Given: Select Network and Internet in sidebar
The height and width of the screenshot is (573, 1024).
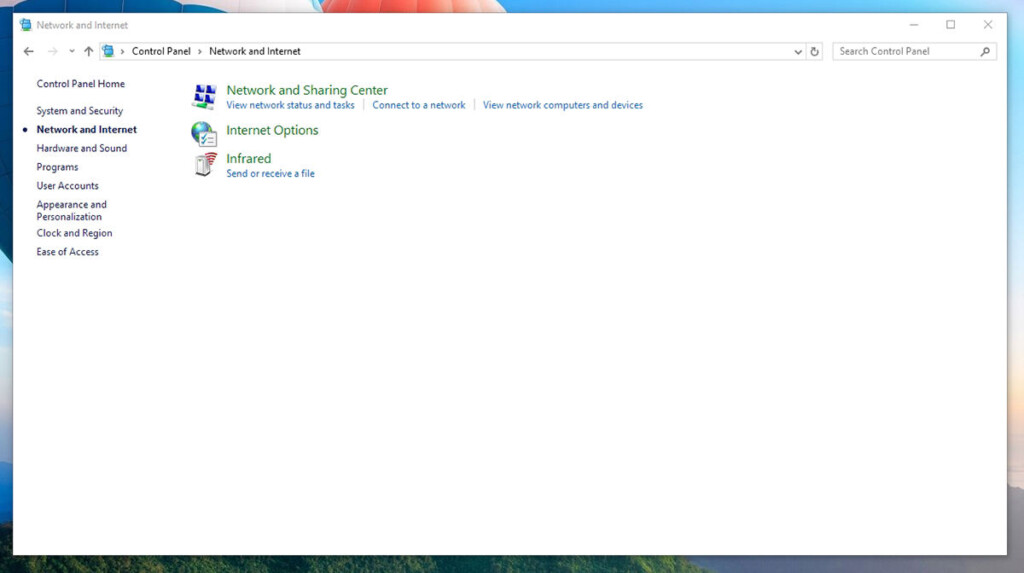Looking at the screenshot, I should pos(87,129).
